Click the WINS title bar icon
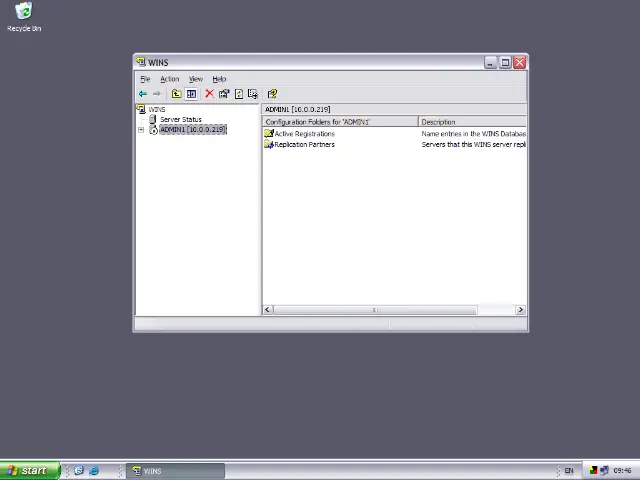The width and height of the screenshot is (640, 480). pos(141,62)
